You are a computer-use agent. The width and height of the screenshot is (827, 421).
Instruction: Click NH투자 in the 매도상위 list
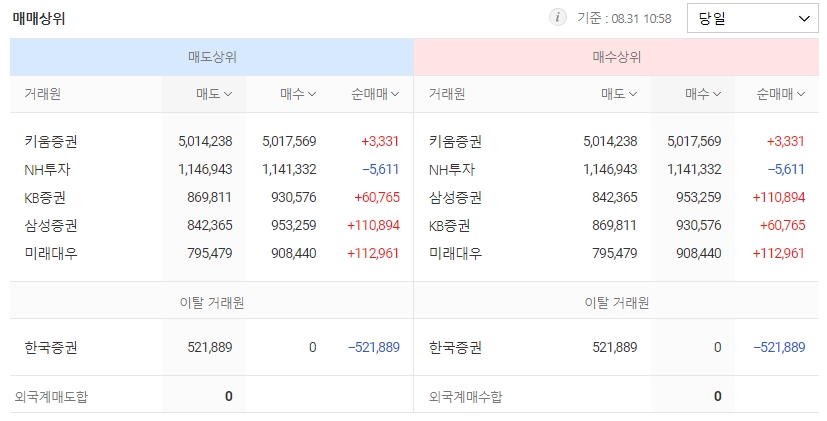(x=47, y=169)
